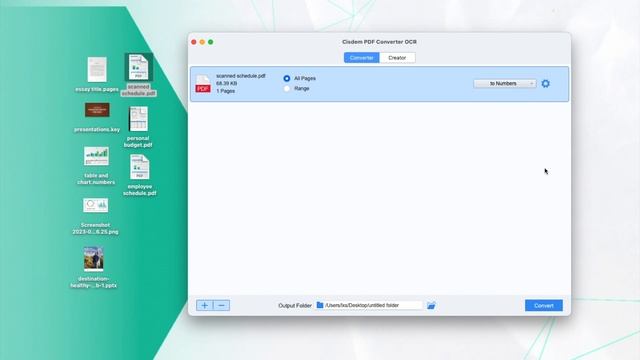Open the 'to Numbers' format dropdown

[505, 84]
